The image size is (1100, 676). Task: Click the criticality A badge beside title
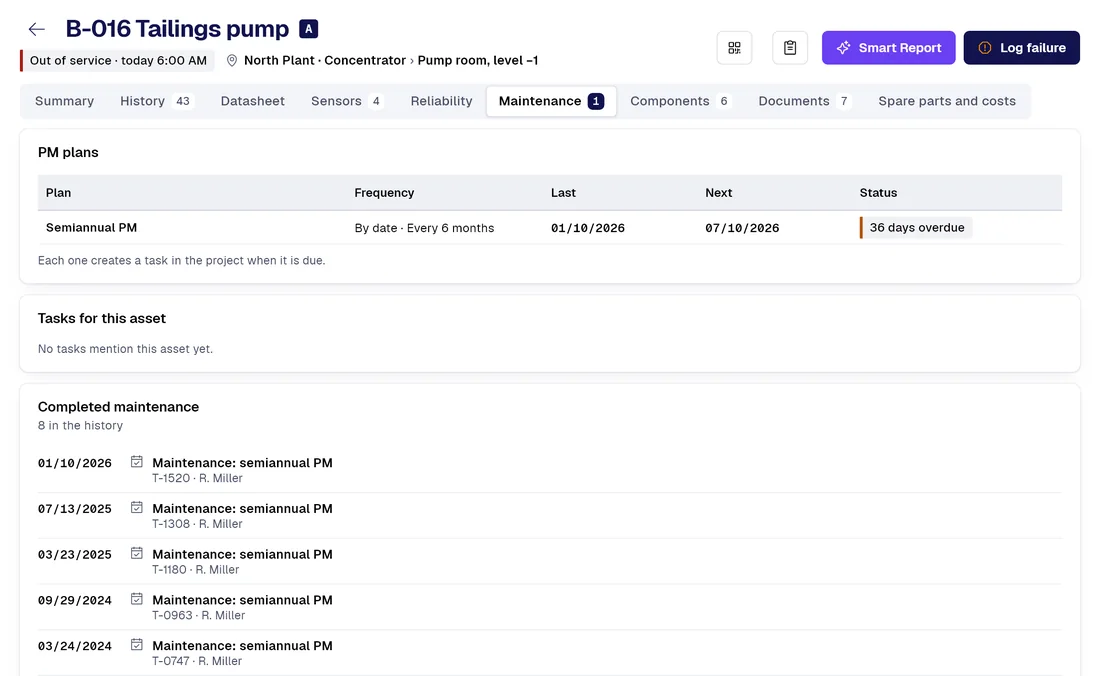coord(309,29)
